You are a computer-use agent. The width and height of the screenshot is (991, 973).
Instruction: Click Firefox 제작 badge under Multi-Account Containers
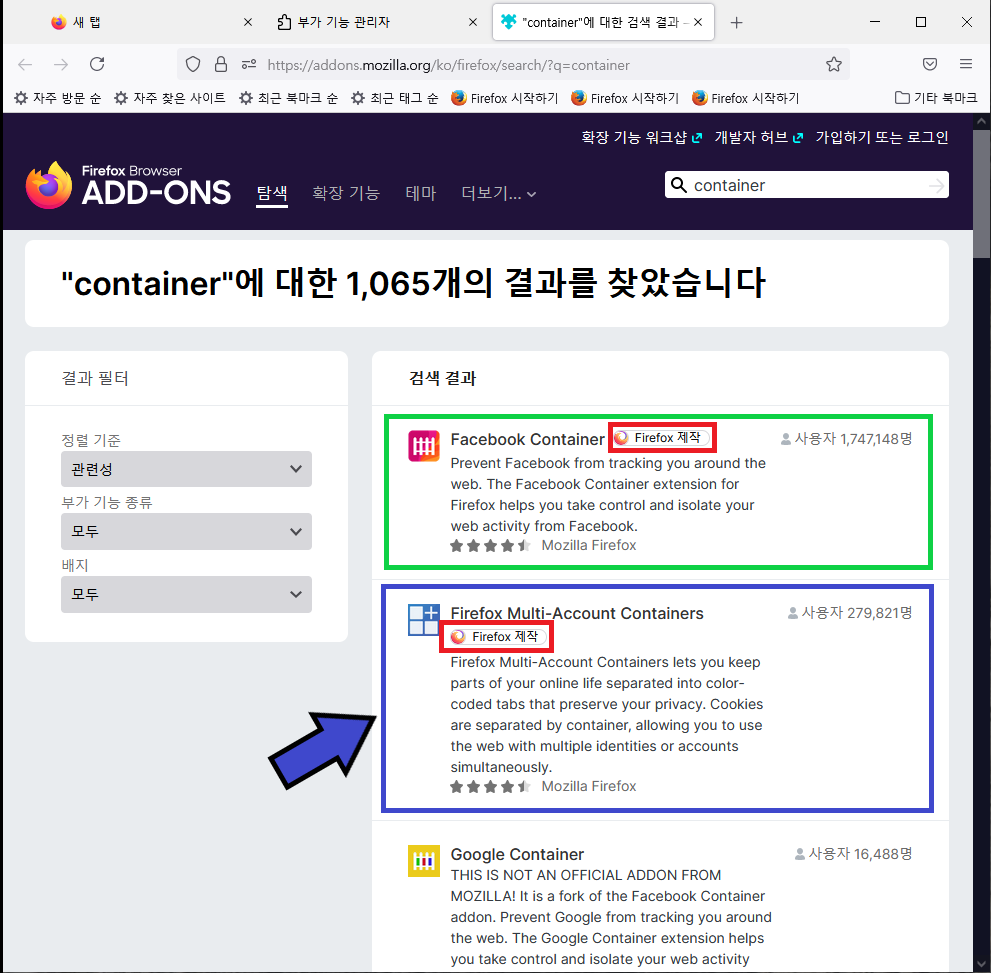pyautogui.click(x=497, y=636)
